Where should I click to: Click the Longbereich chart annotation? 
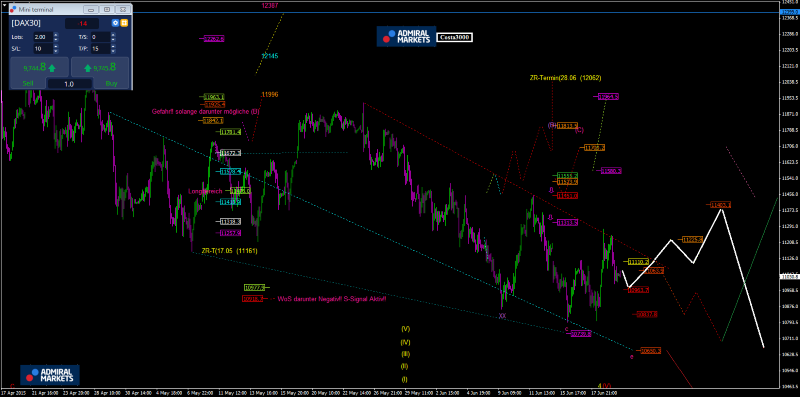205,191
